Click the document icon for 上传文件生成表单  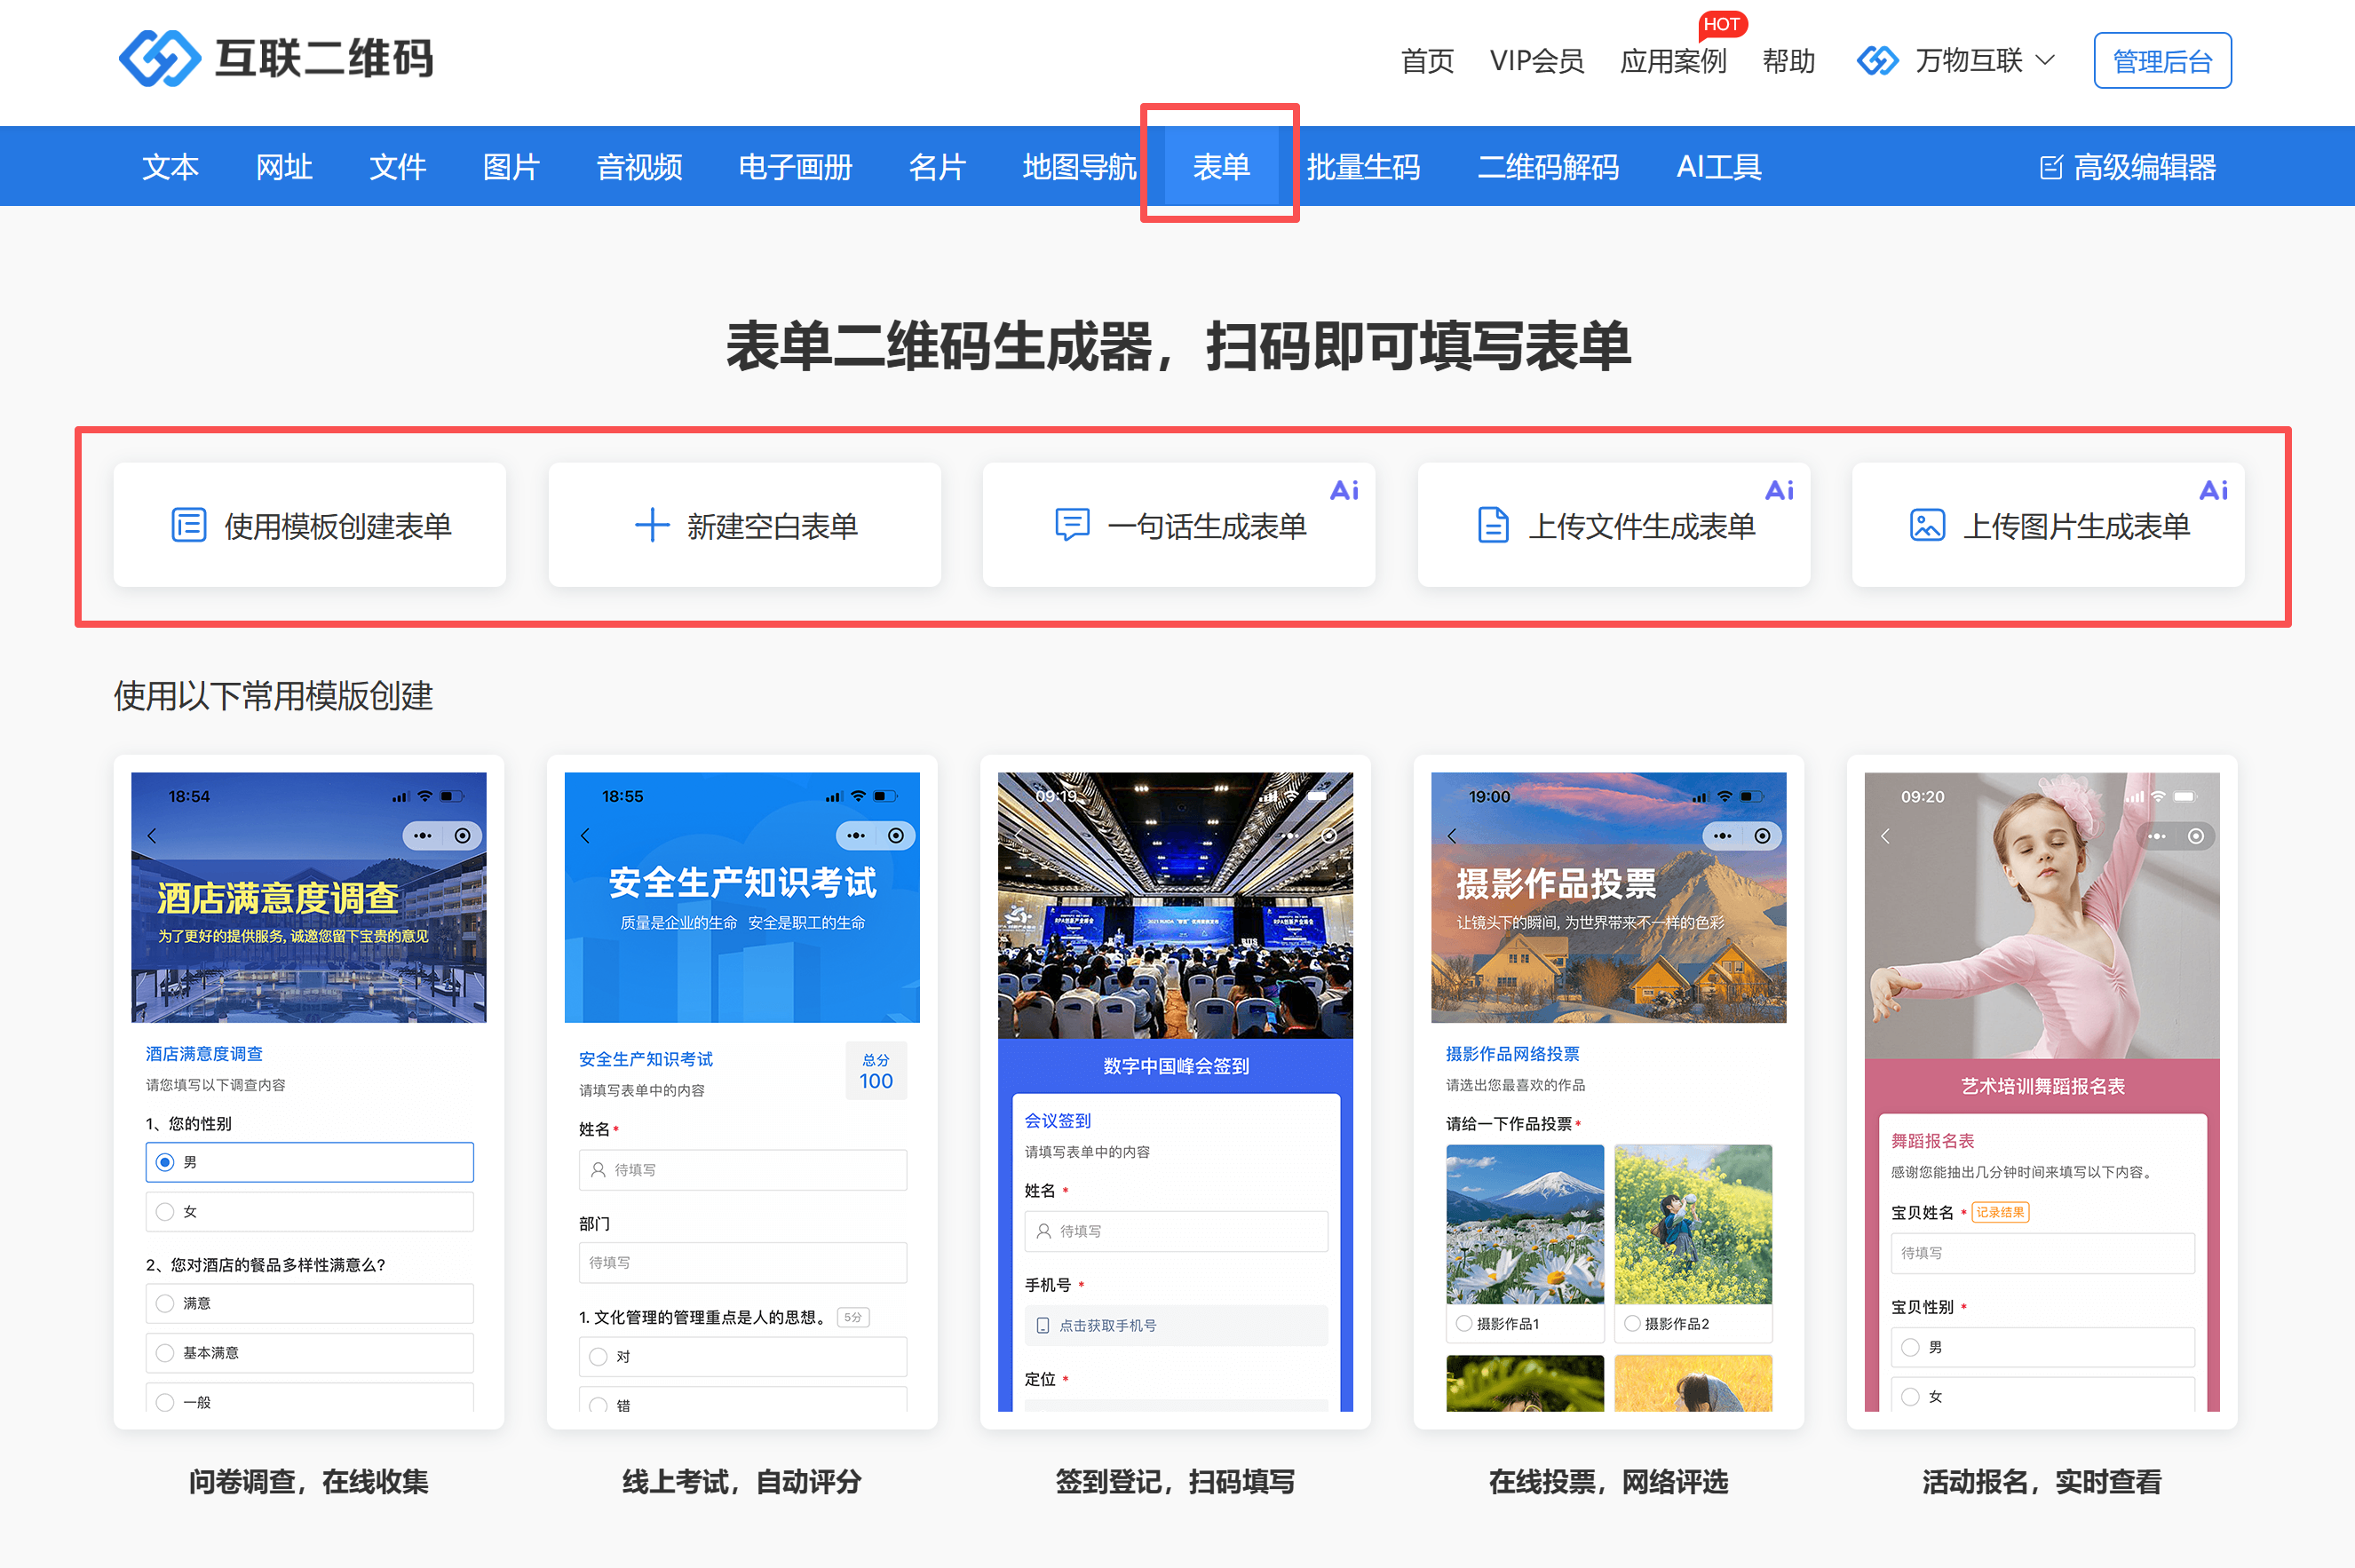[x=1493, y=525]
